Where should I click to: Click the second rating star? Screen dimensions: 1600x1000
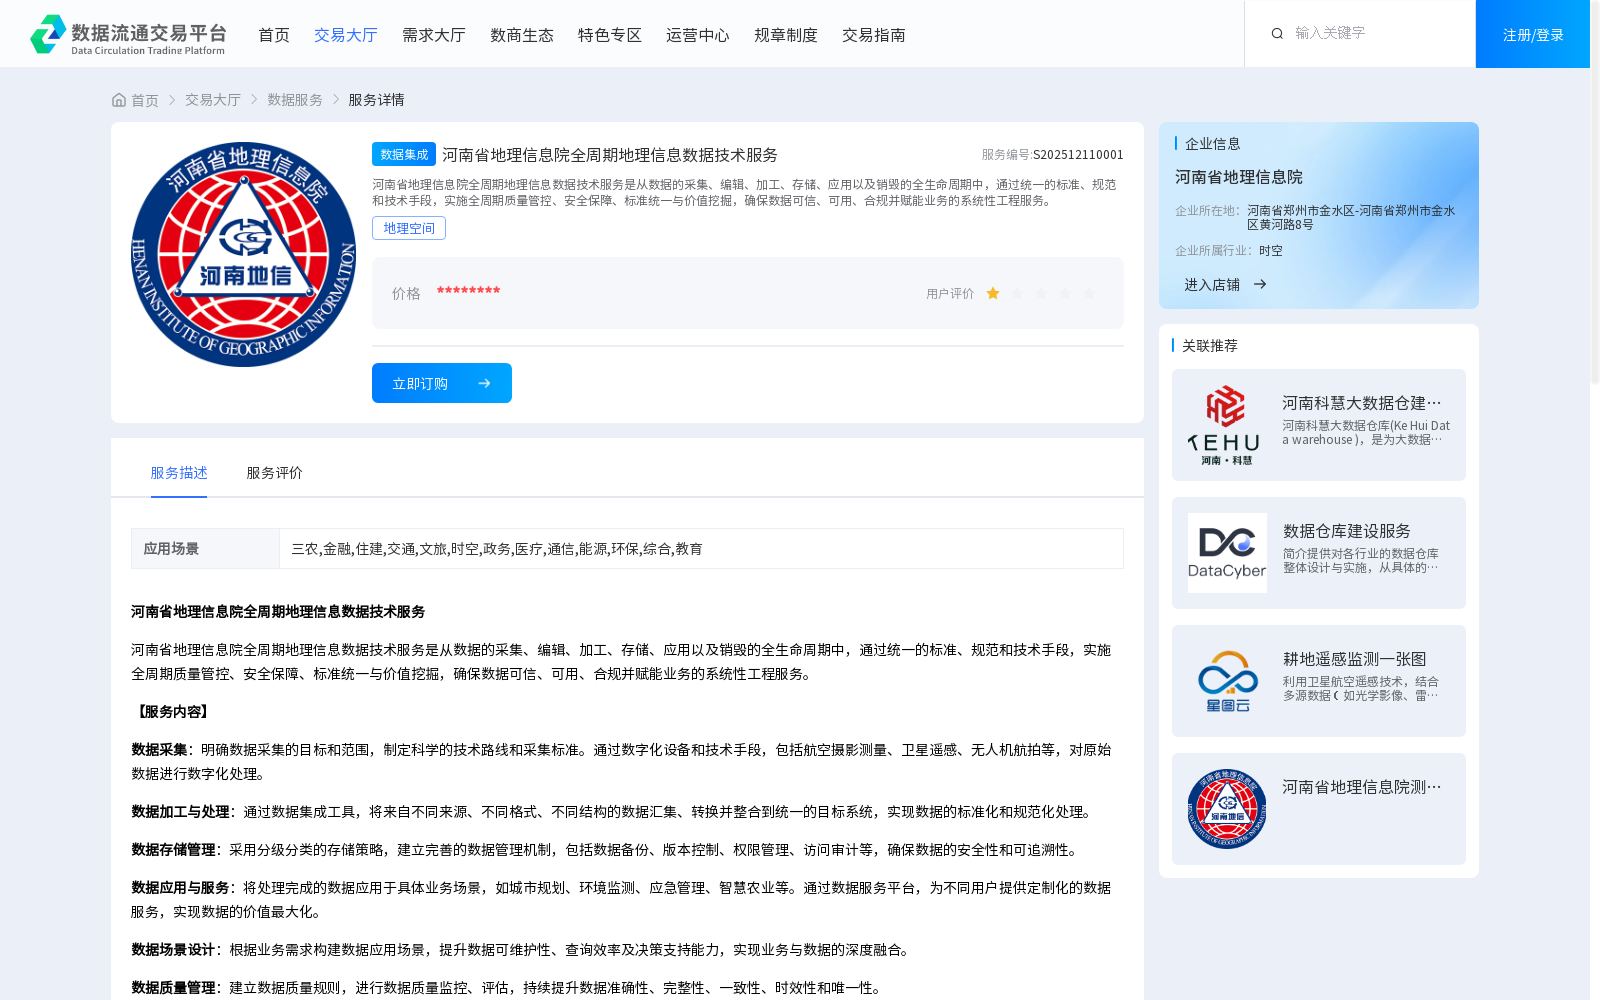[x=1017, y=293]
